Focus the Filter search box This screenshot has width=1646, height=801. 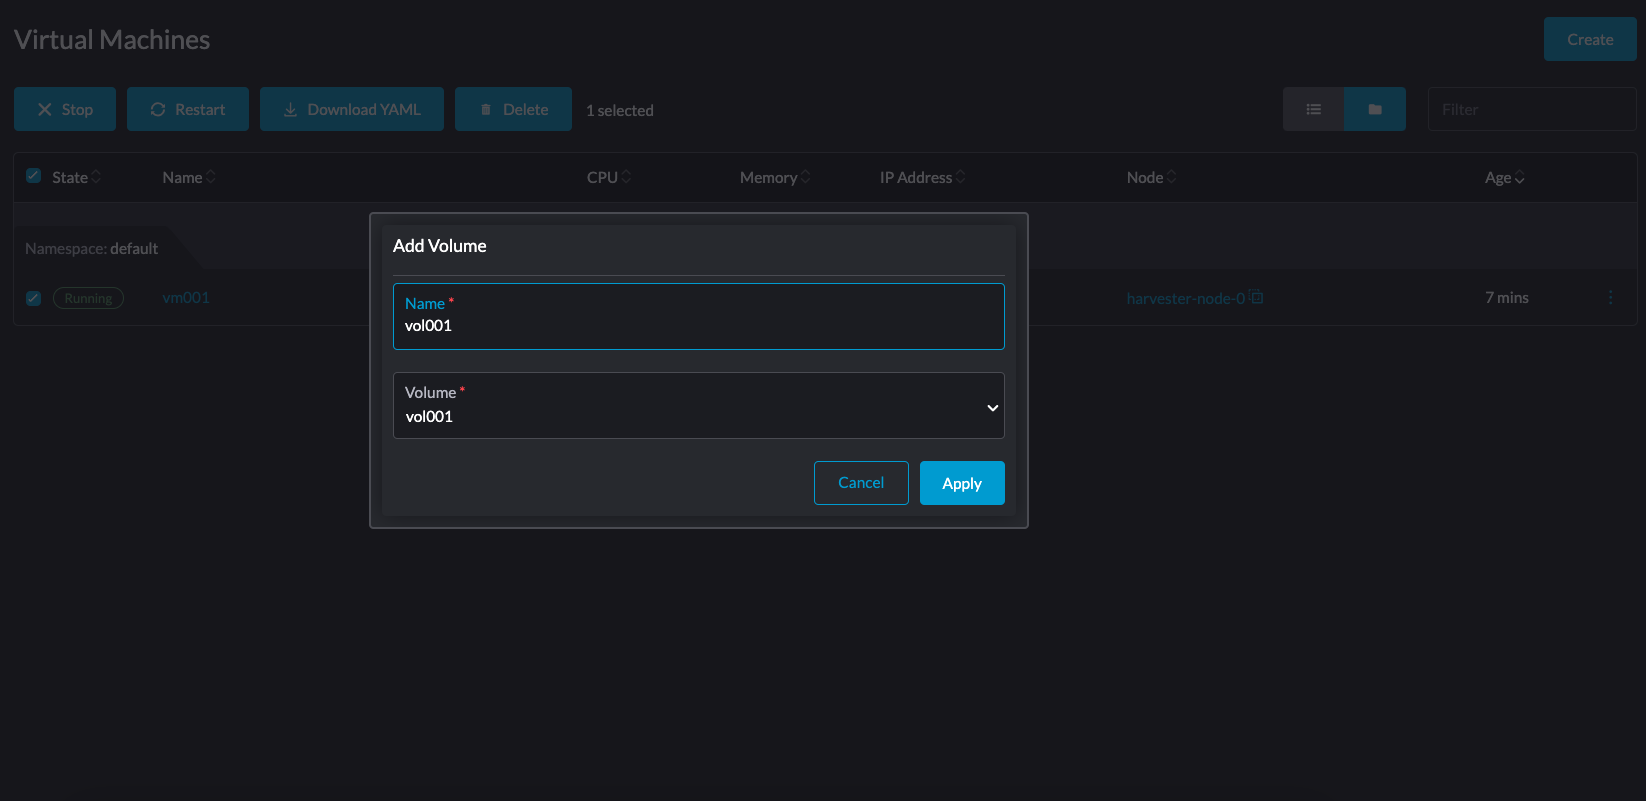click(x=1530, y=109)
